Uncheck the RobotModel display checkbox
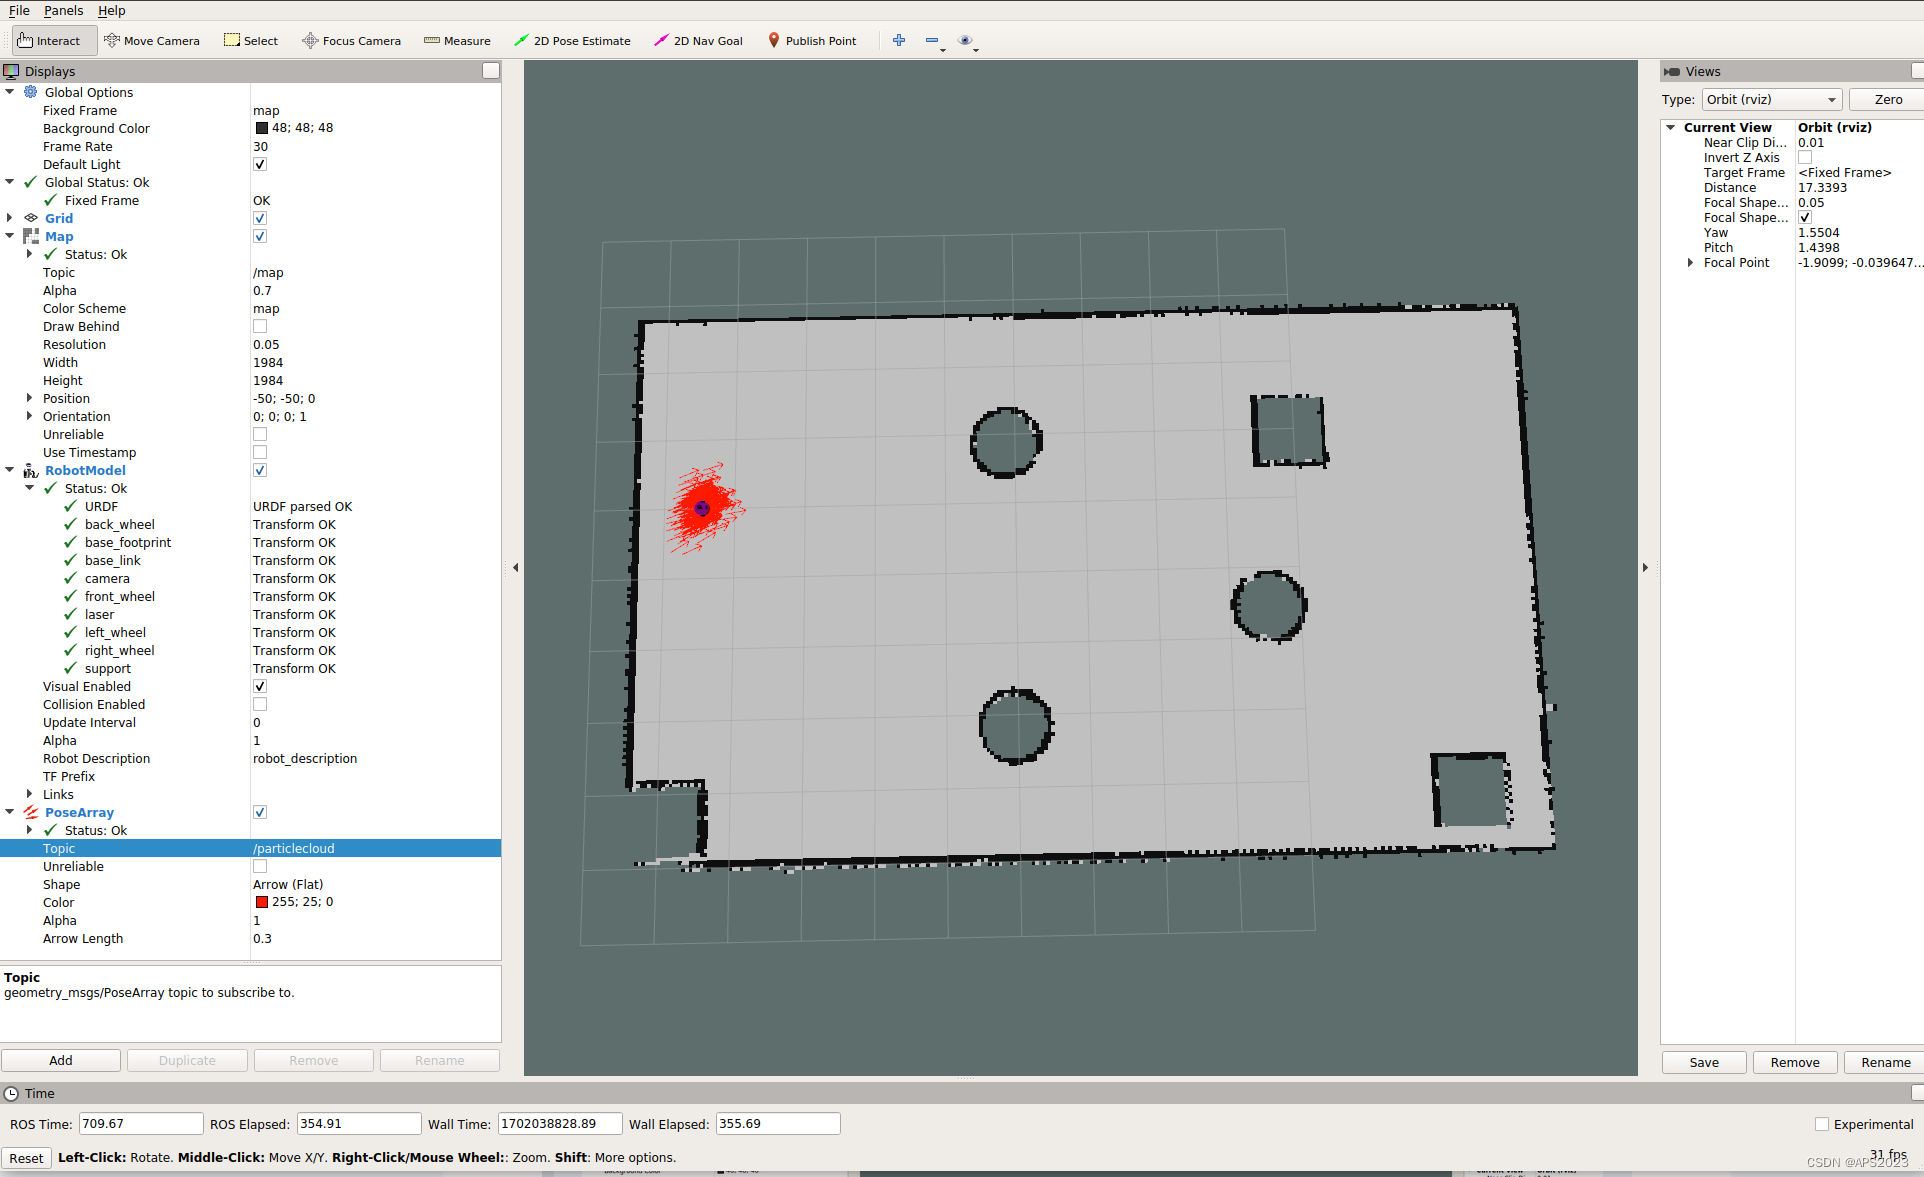The width and height of the screenshot is (1924, 1177). click(x=260, y=470)
